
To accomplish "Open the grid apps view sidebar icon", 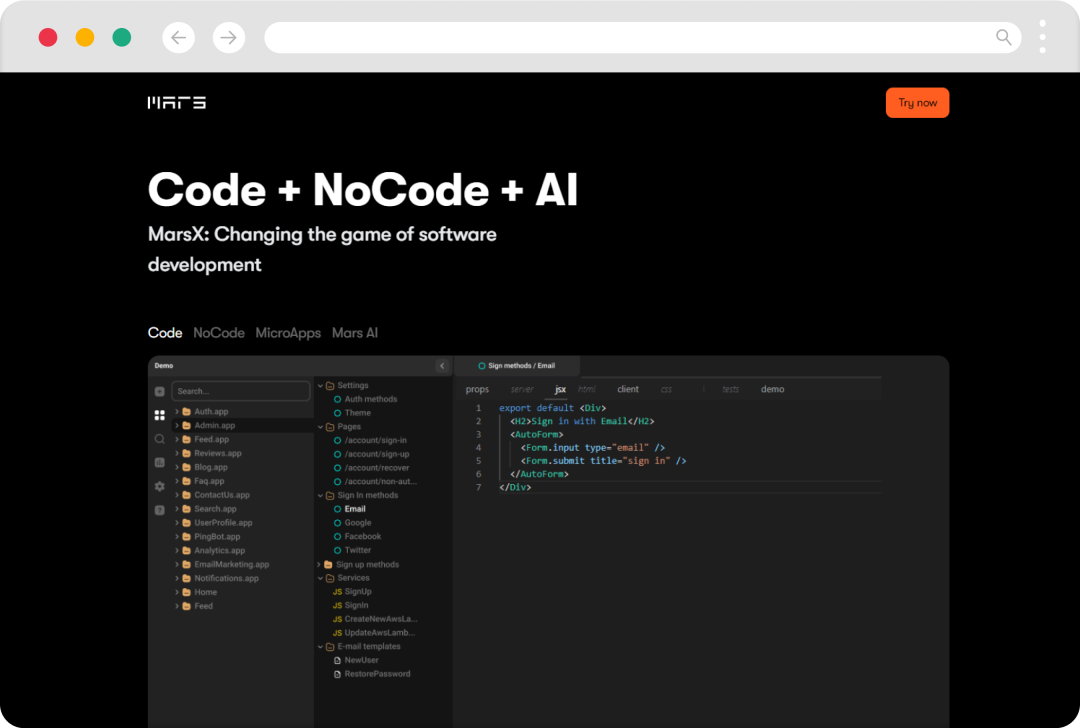I will pyautogui.click(x=160, y=415).
